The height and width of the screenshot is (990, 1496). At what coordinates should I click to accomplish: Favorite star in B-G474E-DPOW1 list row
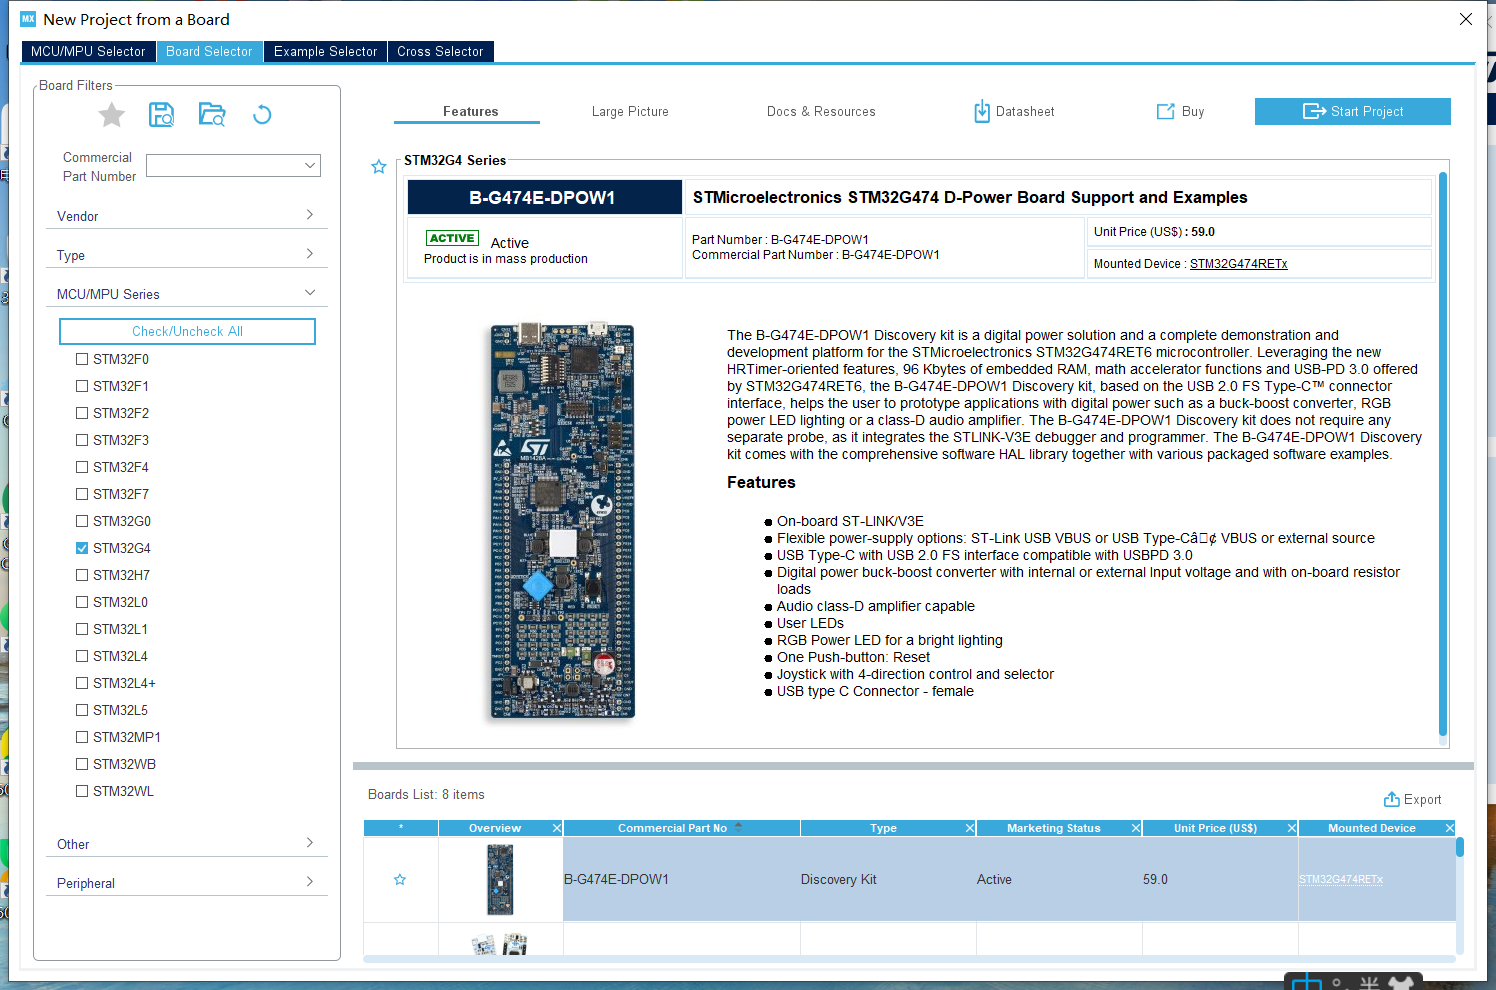(x=400, y=880)
